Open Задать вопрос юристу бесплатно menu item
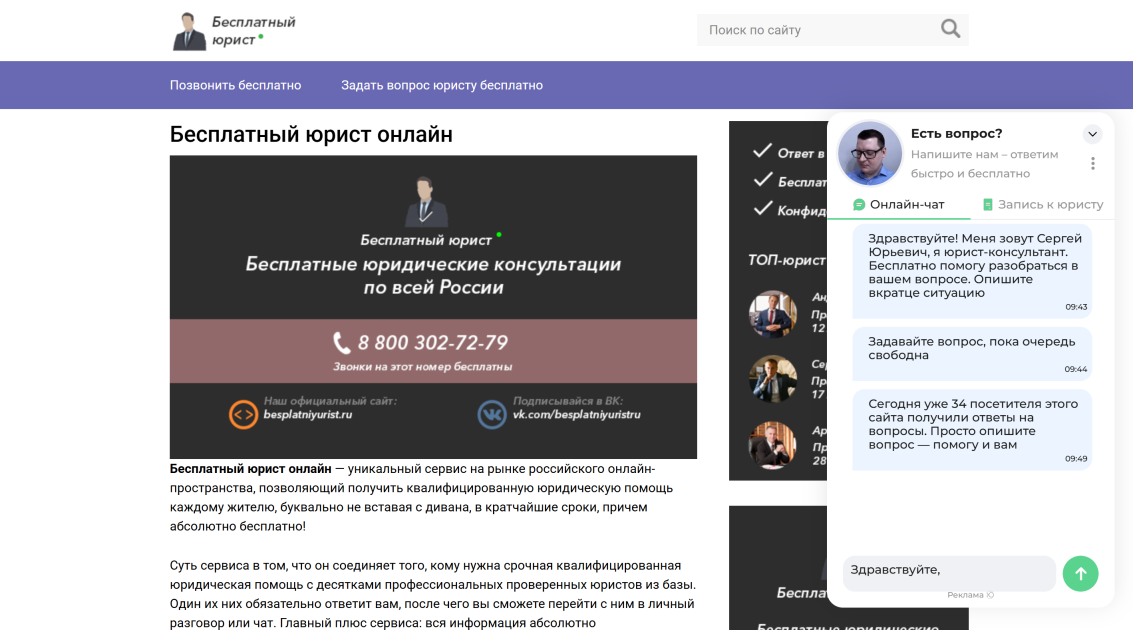 tap(442, 85)
